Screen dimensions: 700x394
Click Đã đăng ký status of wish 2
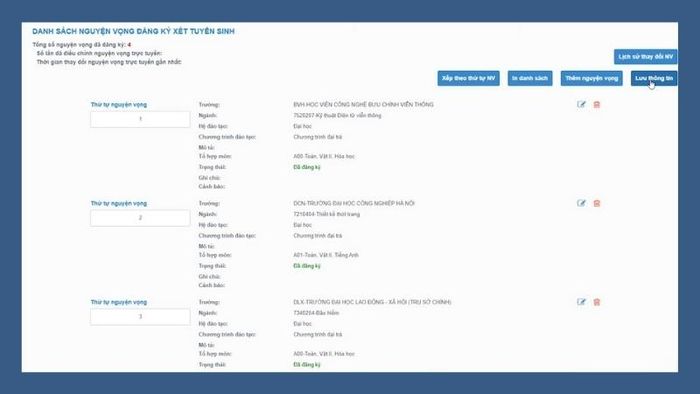307,266
